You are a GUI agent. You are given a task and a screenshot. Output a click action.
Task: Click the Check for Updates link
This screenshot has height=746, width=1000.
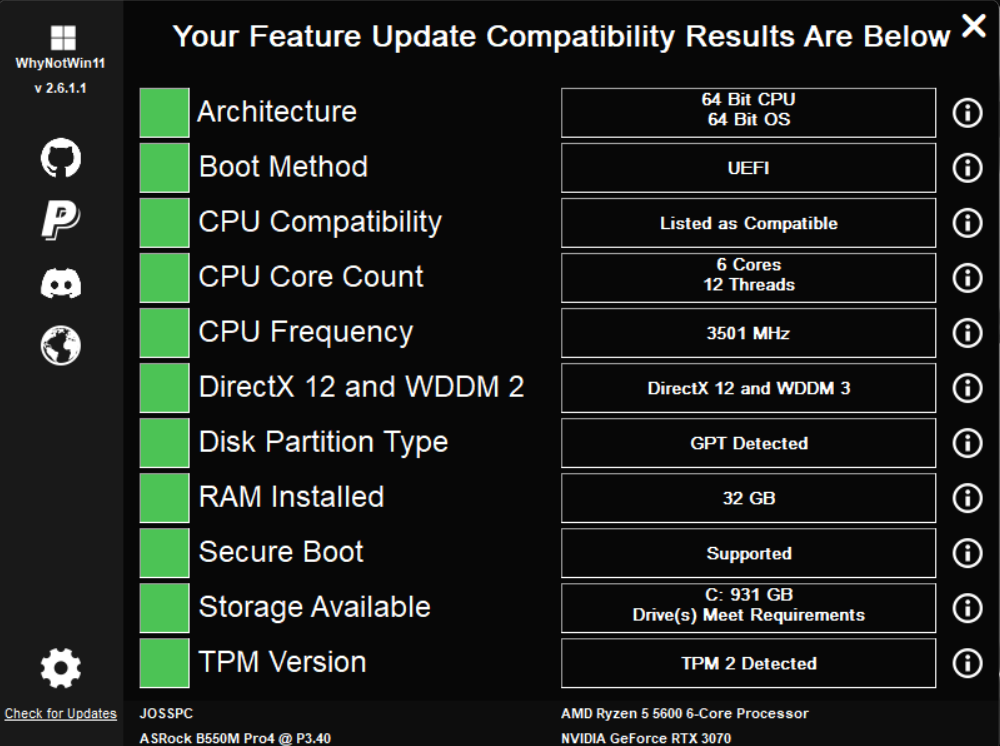[x=61, y=713]
